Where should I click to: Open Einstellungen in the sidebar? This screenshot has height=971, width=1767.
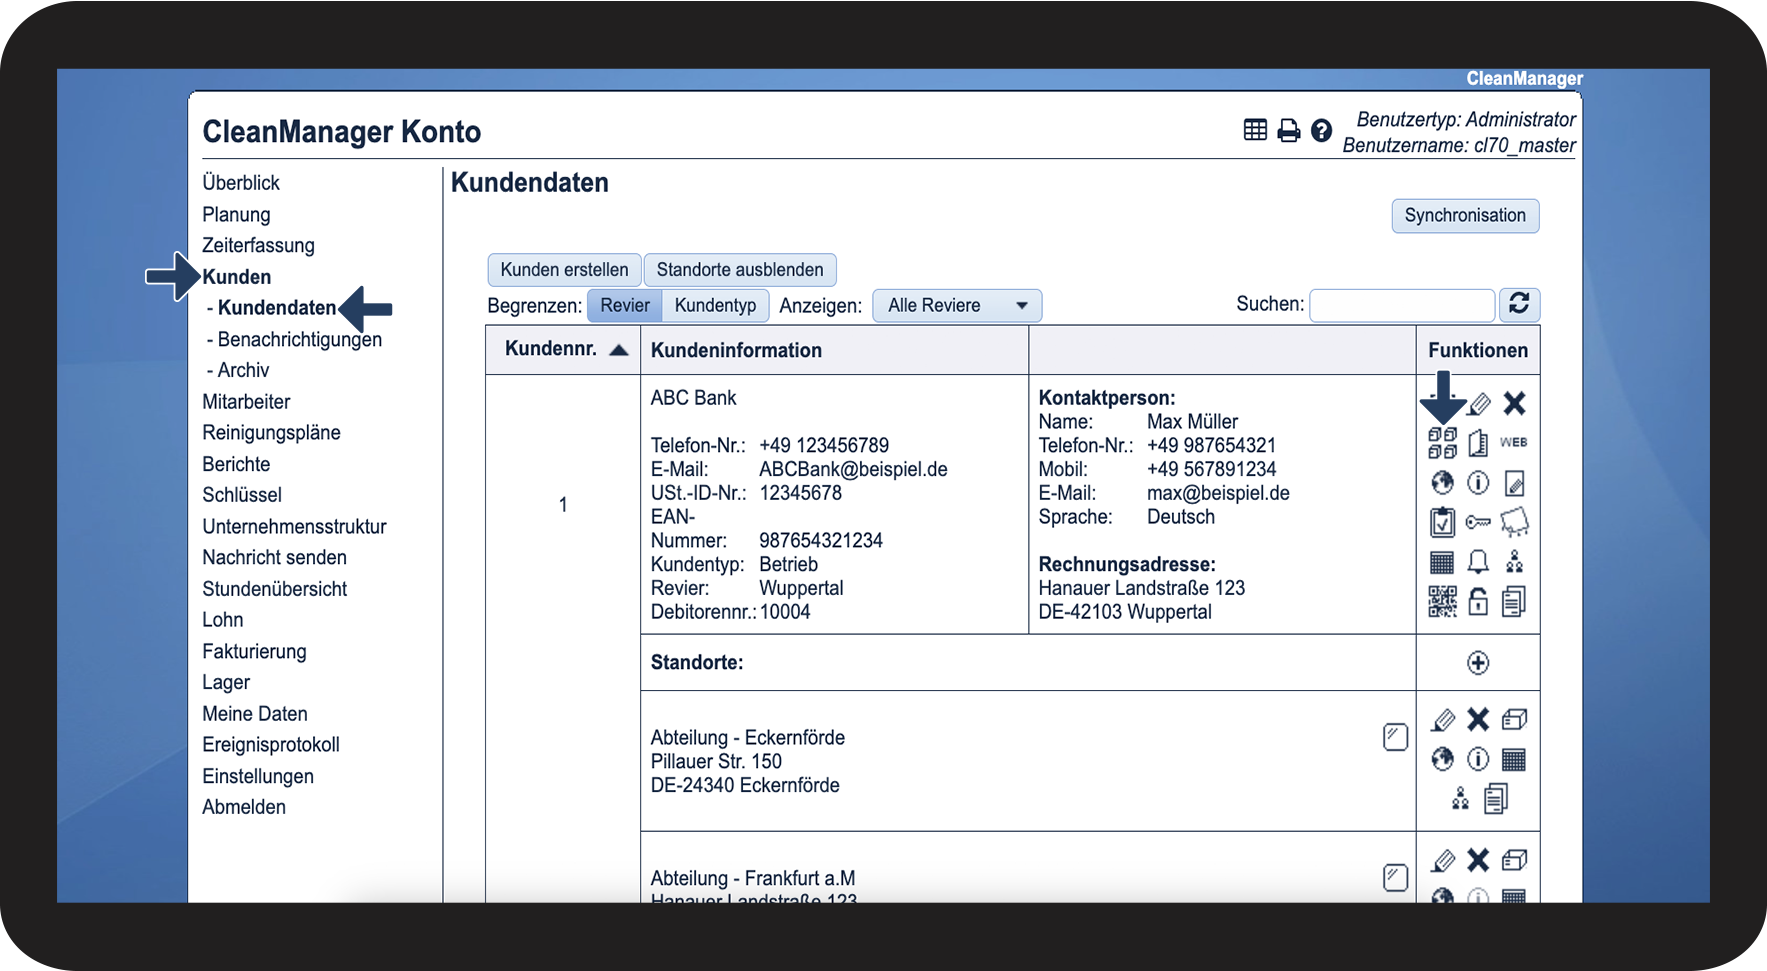point(258,776)
